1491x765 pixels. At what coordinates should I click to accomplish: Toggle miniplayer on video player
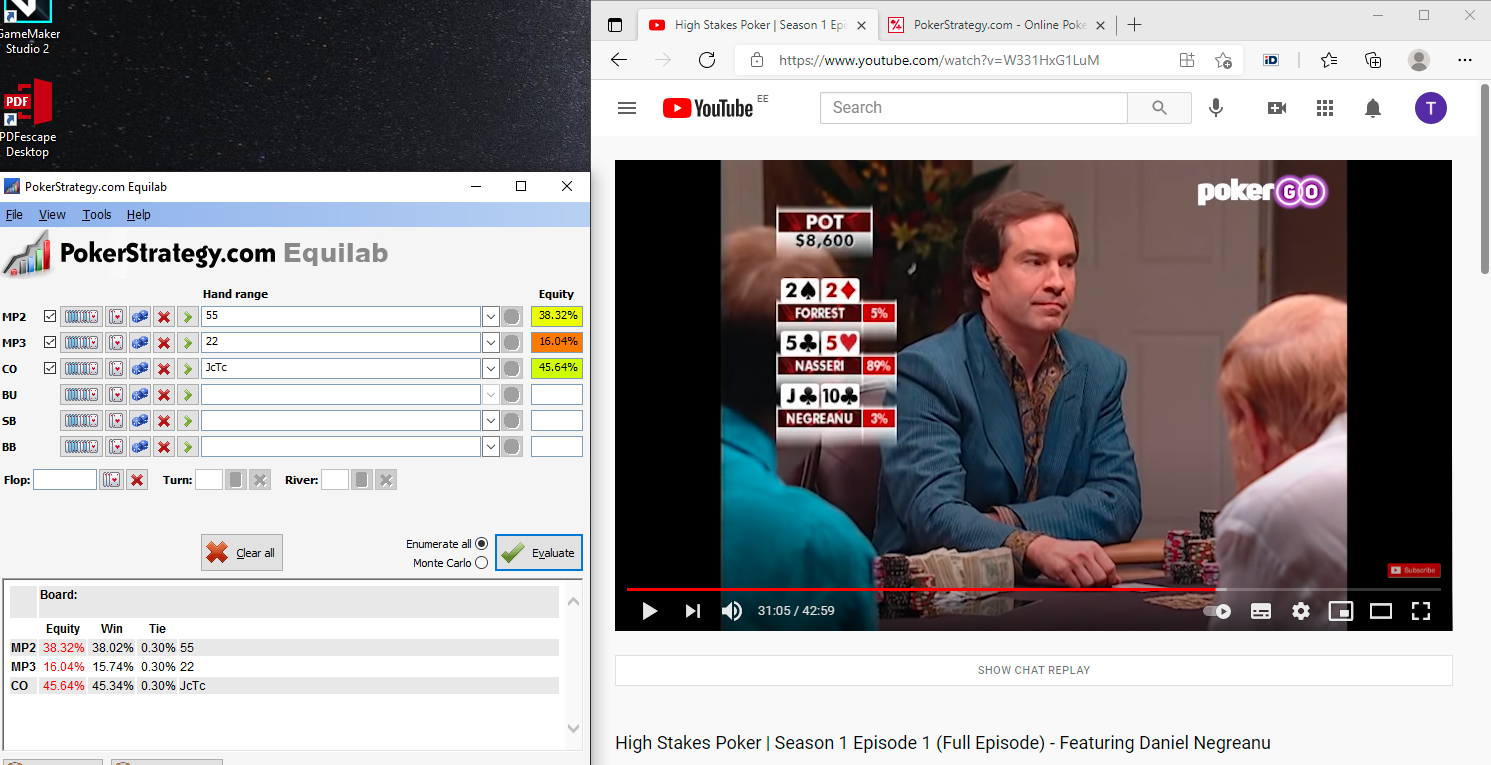(1340, 610)
